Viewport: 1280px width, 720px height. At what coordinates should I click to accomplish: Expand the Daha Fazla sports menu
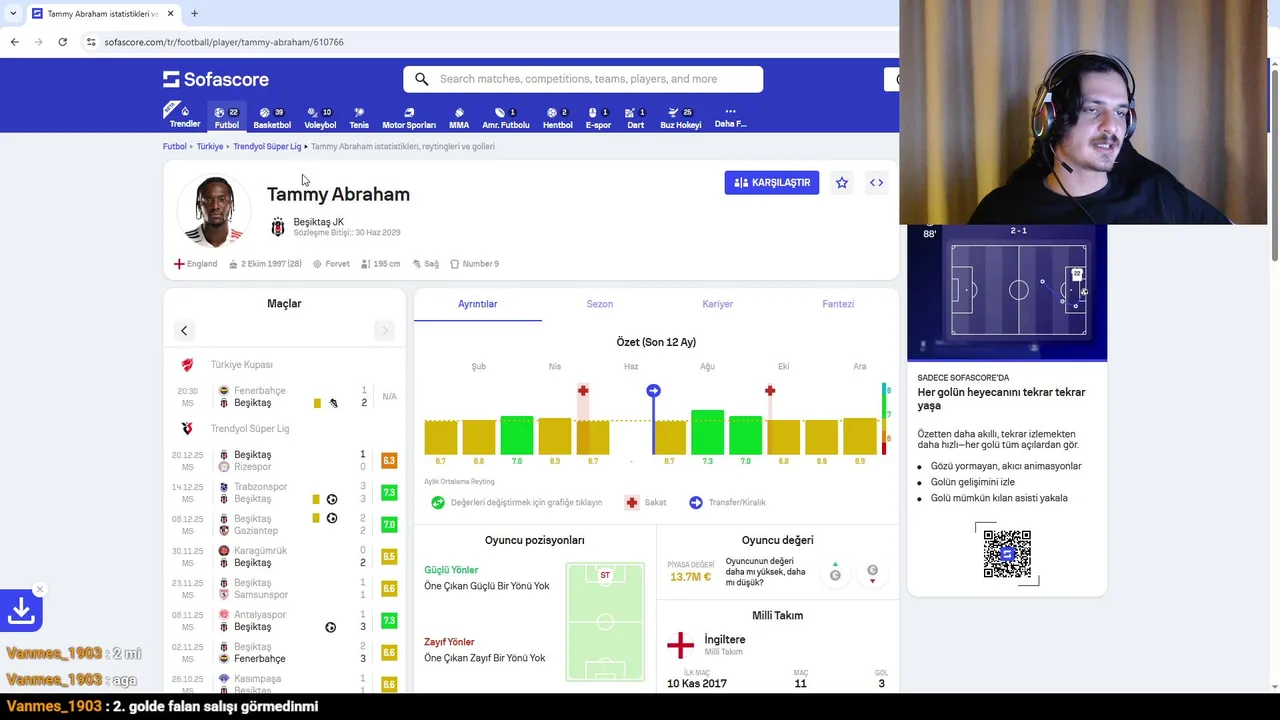coord(730,117)
